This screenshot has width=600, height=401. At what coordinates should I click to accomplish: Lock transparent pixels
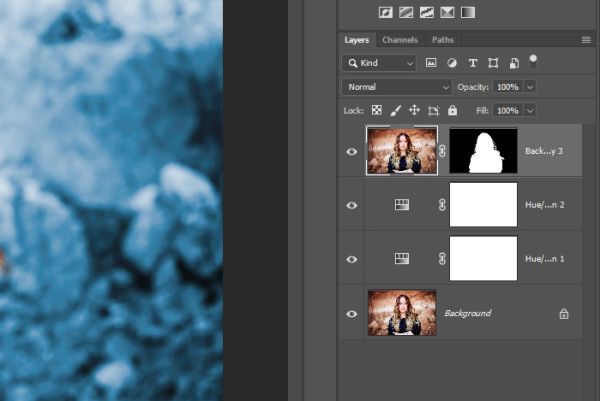pos(377,111)
